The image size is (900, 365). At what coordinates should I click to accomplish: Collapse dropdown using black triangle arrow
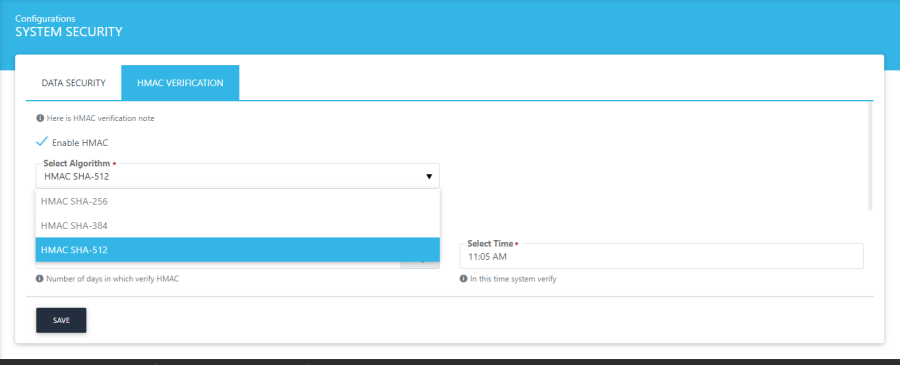point(429,177)
